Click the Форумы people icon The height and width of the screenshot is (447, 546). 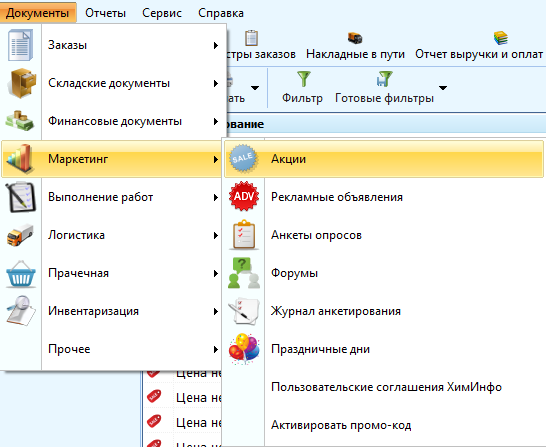[x=244, y=273]
